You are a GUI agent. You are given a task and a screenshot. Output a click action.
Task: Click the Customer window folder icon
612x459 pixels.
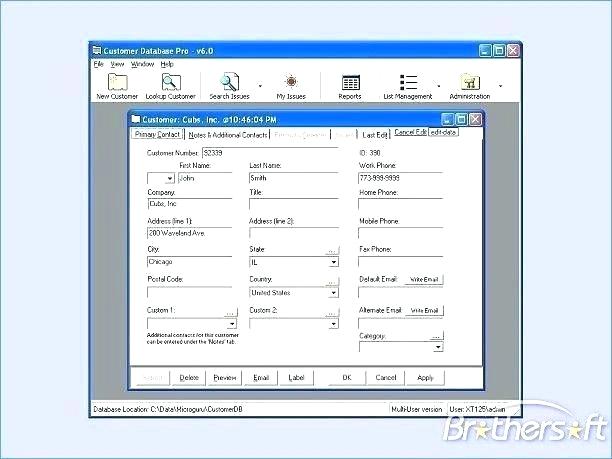pos(135,119)
